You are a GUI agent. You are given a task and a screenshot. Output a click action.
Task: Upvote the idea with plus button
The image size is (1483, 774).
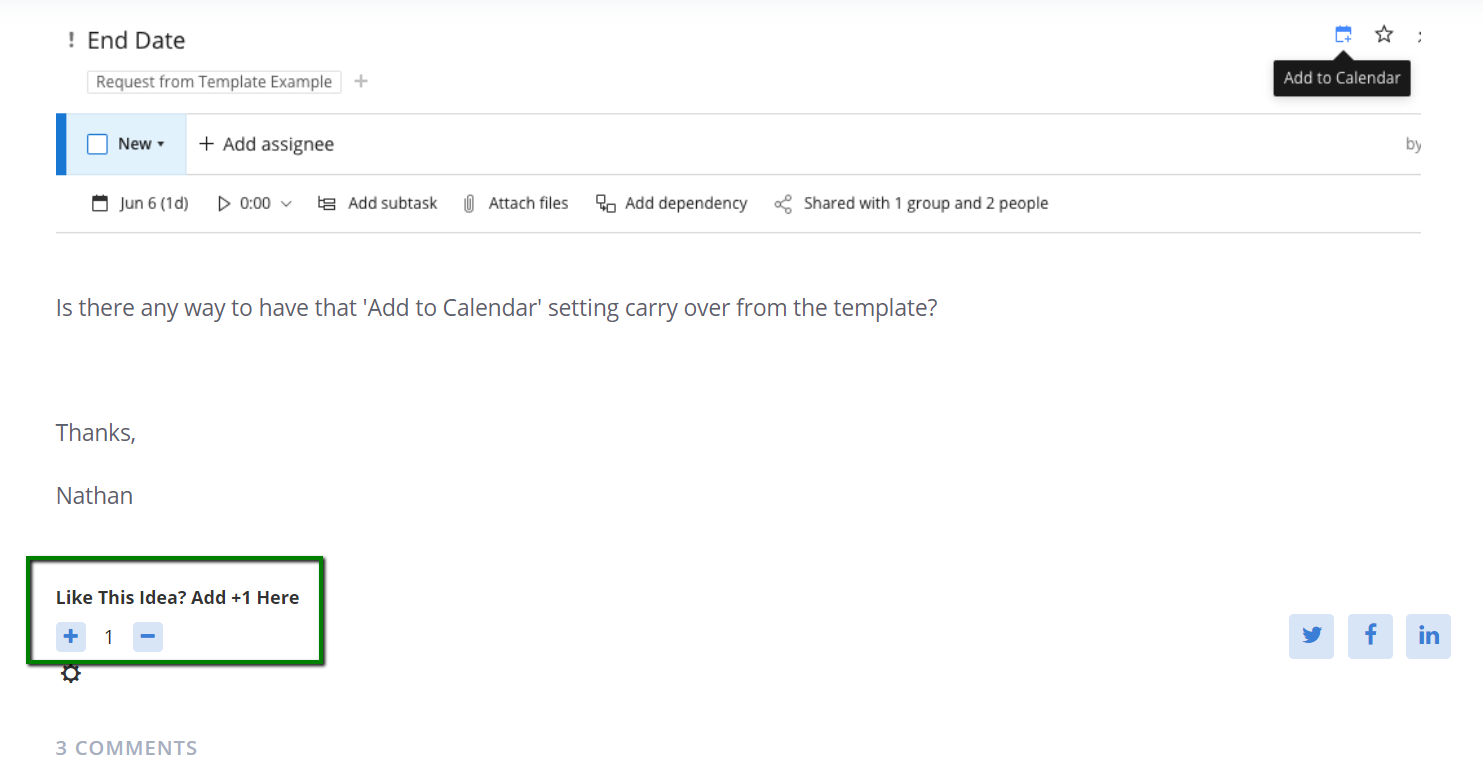(x=71, y=636)
